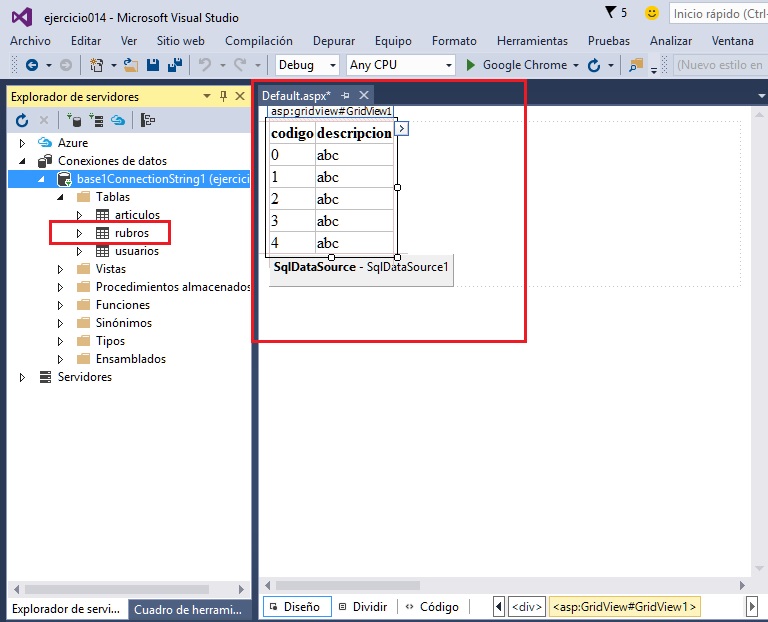Select the SqlDataSource1 control

pos(361,269)
